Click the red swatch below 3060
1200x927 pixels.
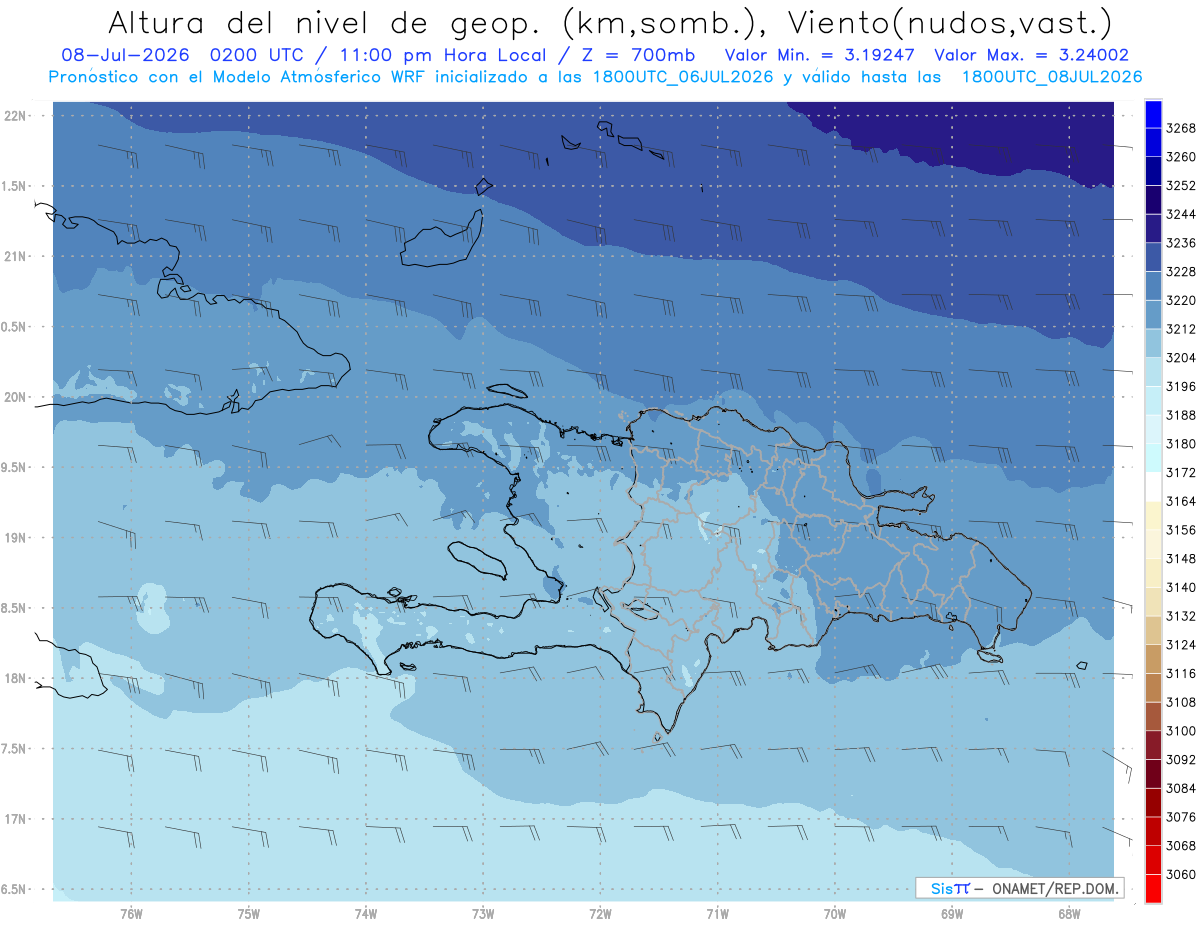coord(1153,887)
